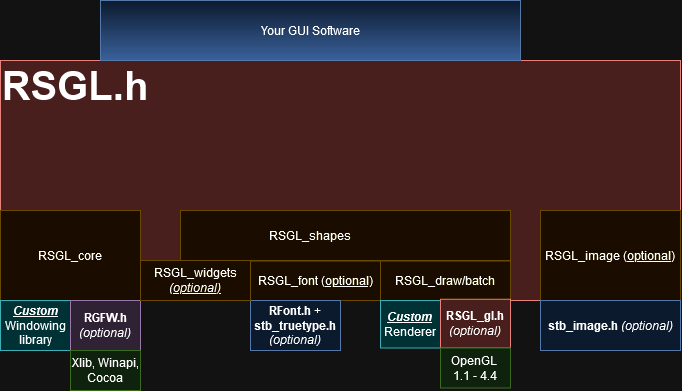
Task: Click the RSGL_core block
Action: click(70, 255)
